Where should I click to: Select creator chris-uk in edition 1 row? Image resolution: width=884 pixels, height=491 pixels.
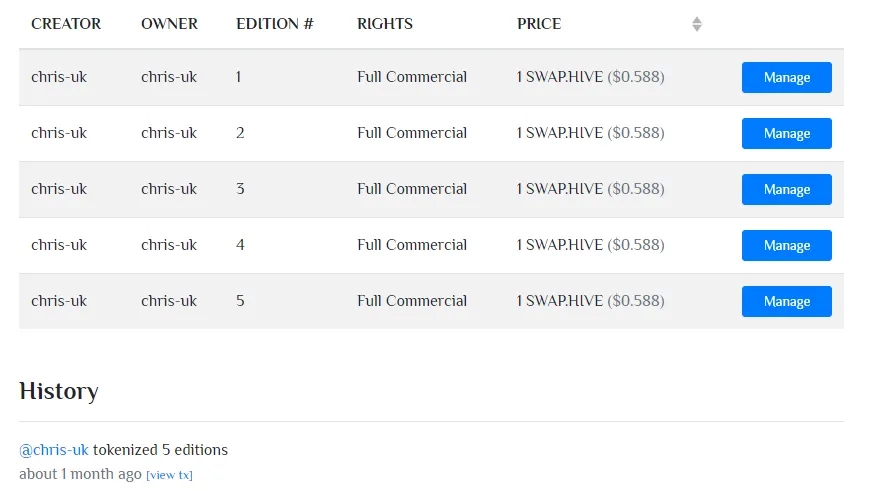point(59,77)
